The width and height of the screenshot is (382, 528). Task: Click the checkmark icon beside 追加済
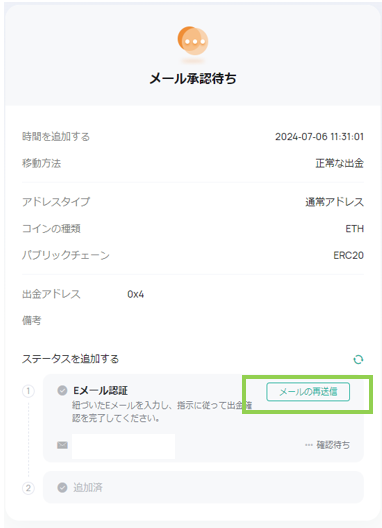coord(62,487)
